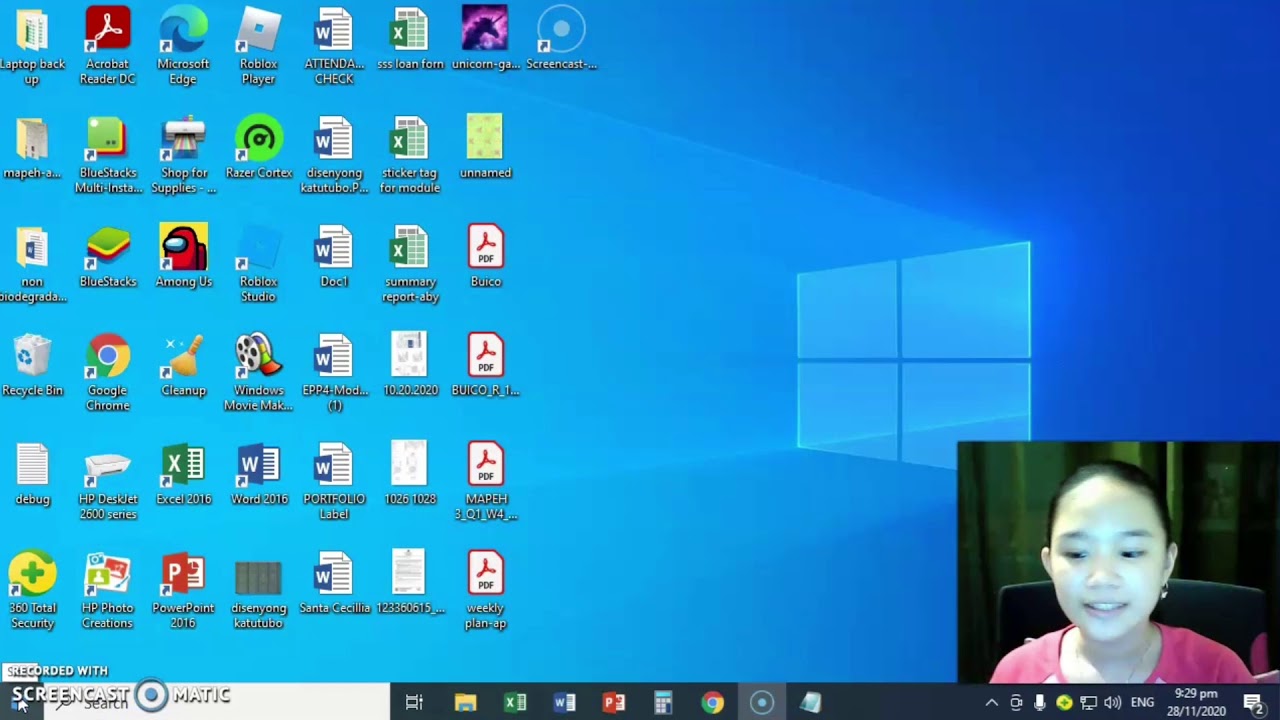Open File Explorer from the taskbar

point(465,702)
